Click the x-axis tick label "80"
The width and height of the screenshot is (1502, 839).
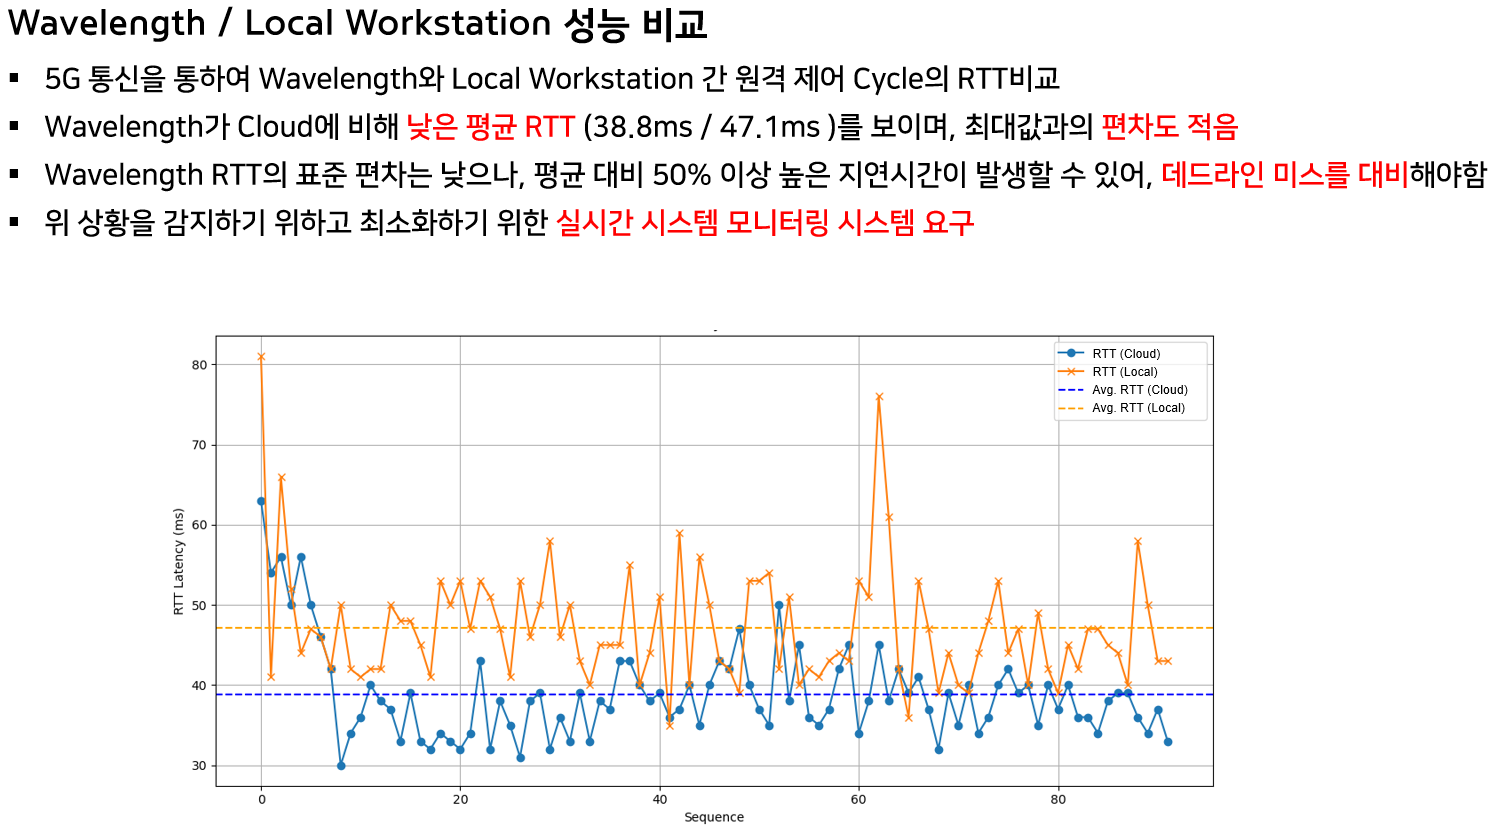[x=1058, y=799]
